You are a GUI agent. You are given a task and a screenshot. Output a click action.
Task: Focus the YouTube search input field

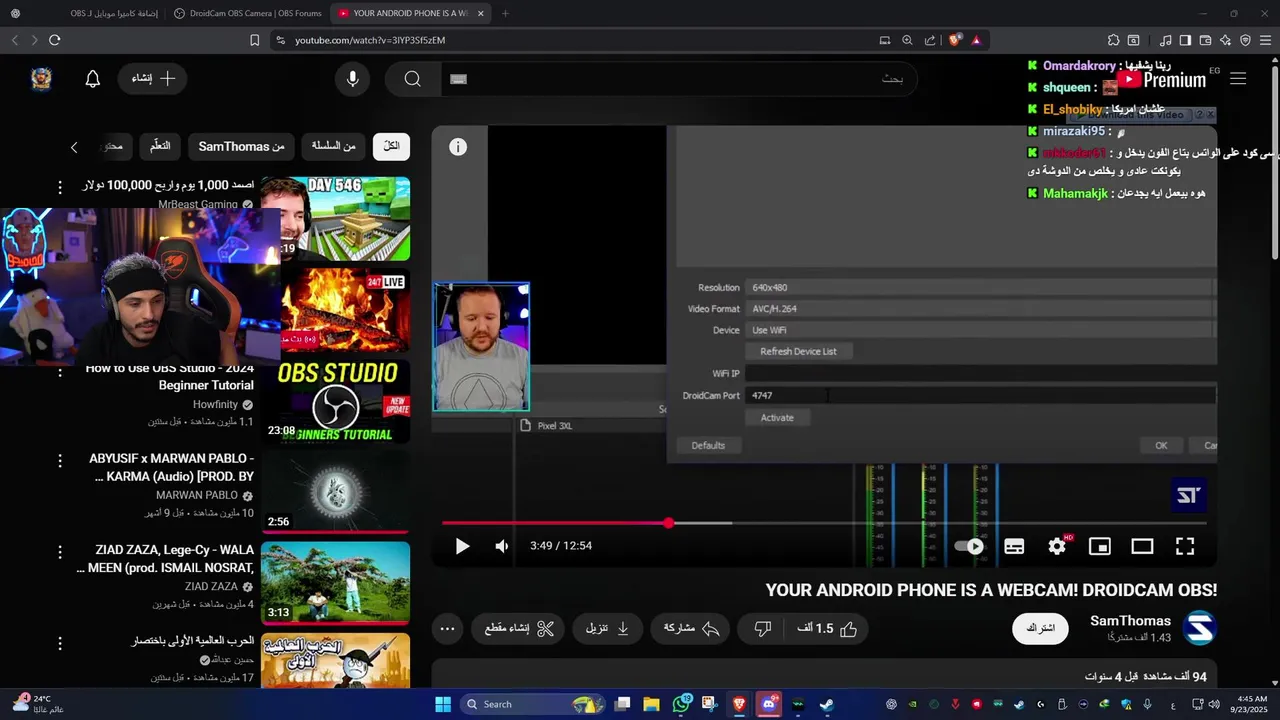tap(678, 79)
